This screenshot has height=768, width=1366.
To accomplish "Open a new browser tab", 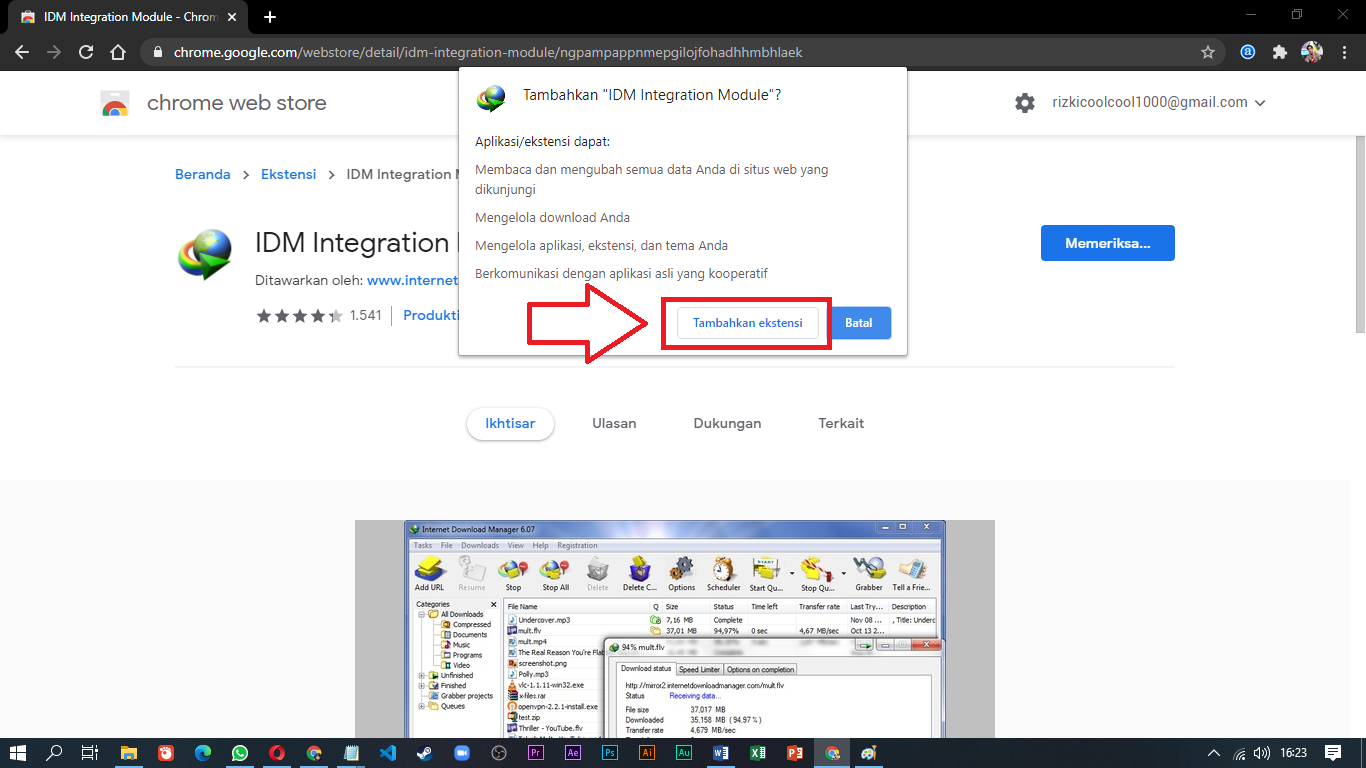I will point(269,17).
